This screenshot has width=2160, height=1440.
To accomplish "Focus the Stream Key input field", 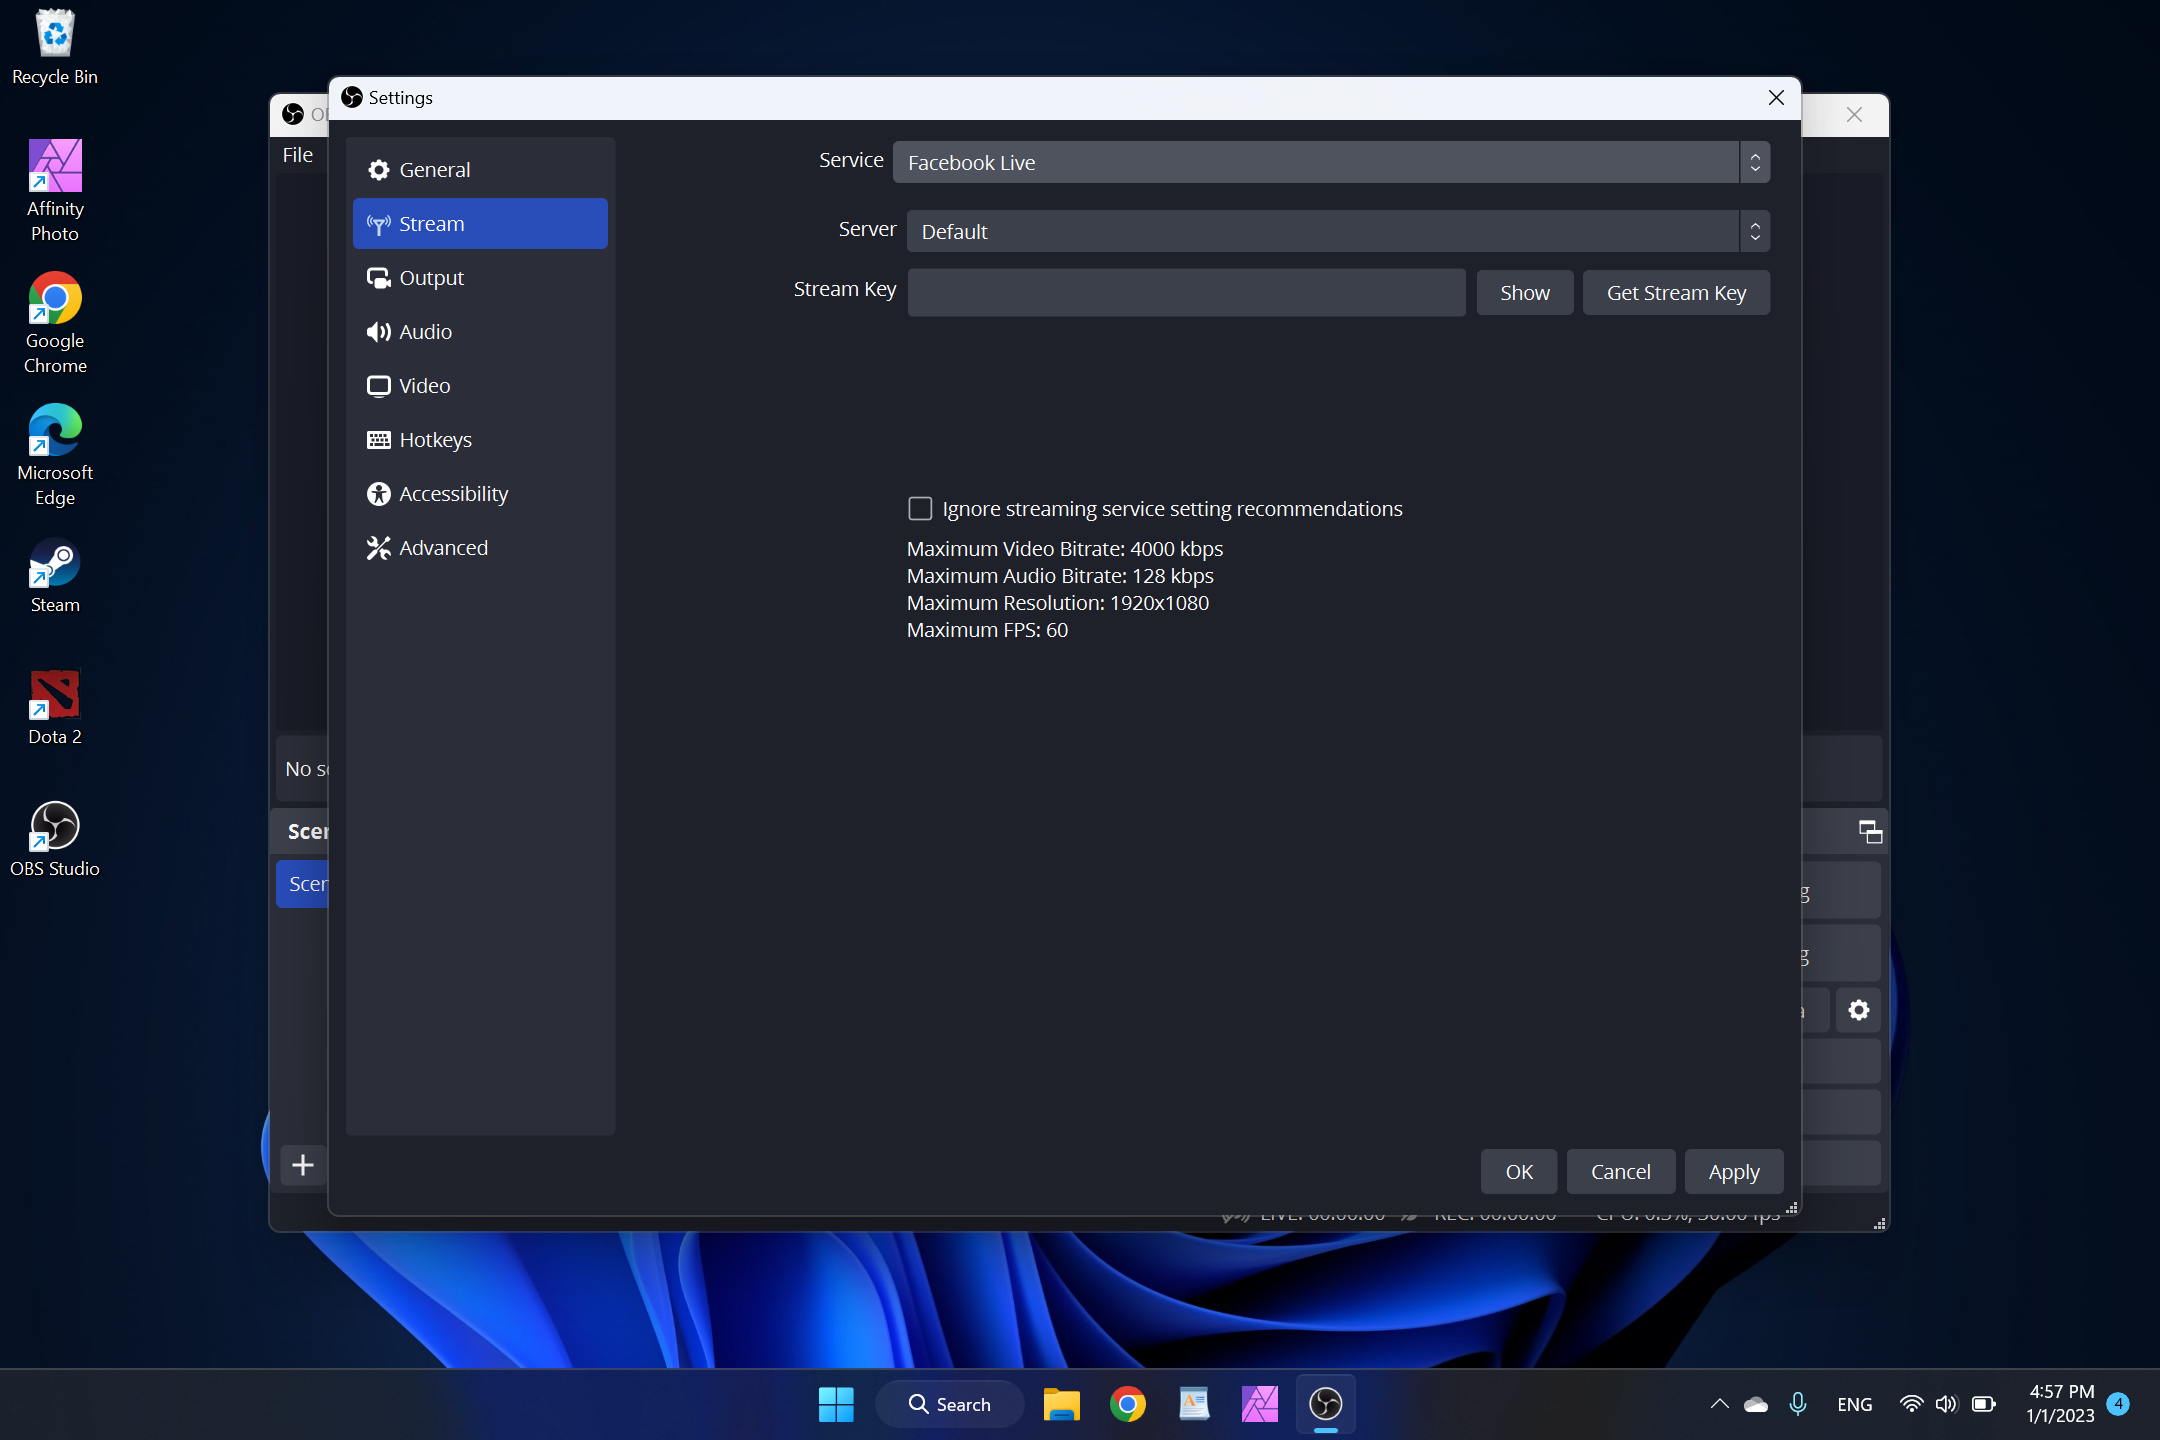I will click(x=1186, y=292).
